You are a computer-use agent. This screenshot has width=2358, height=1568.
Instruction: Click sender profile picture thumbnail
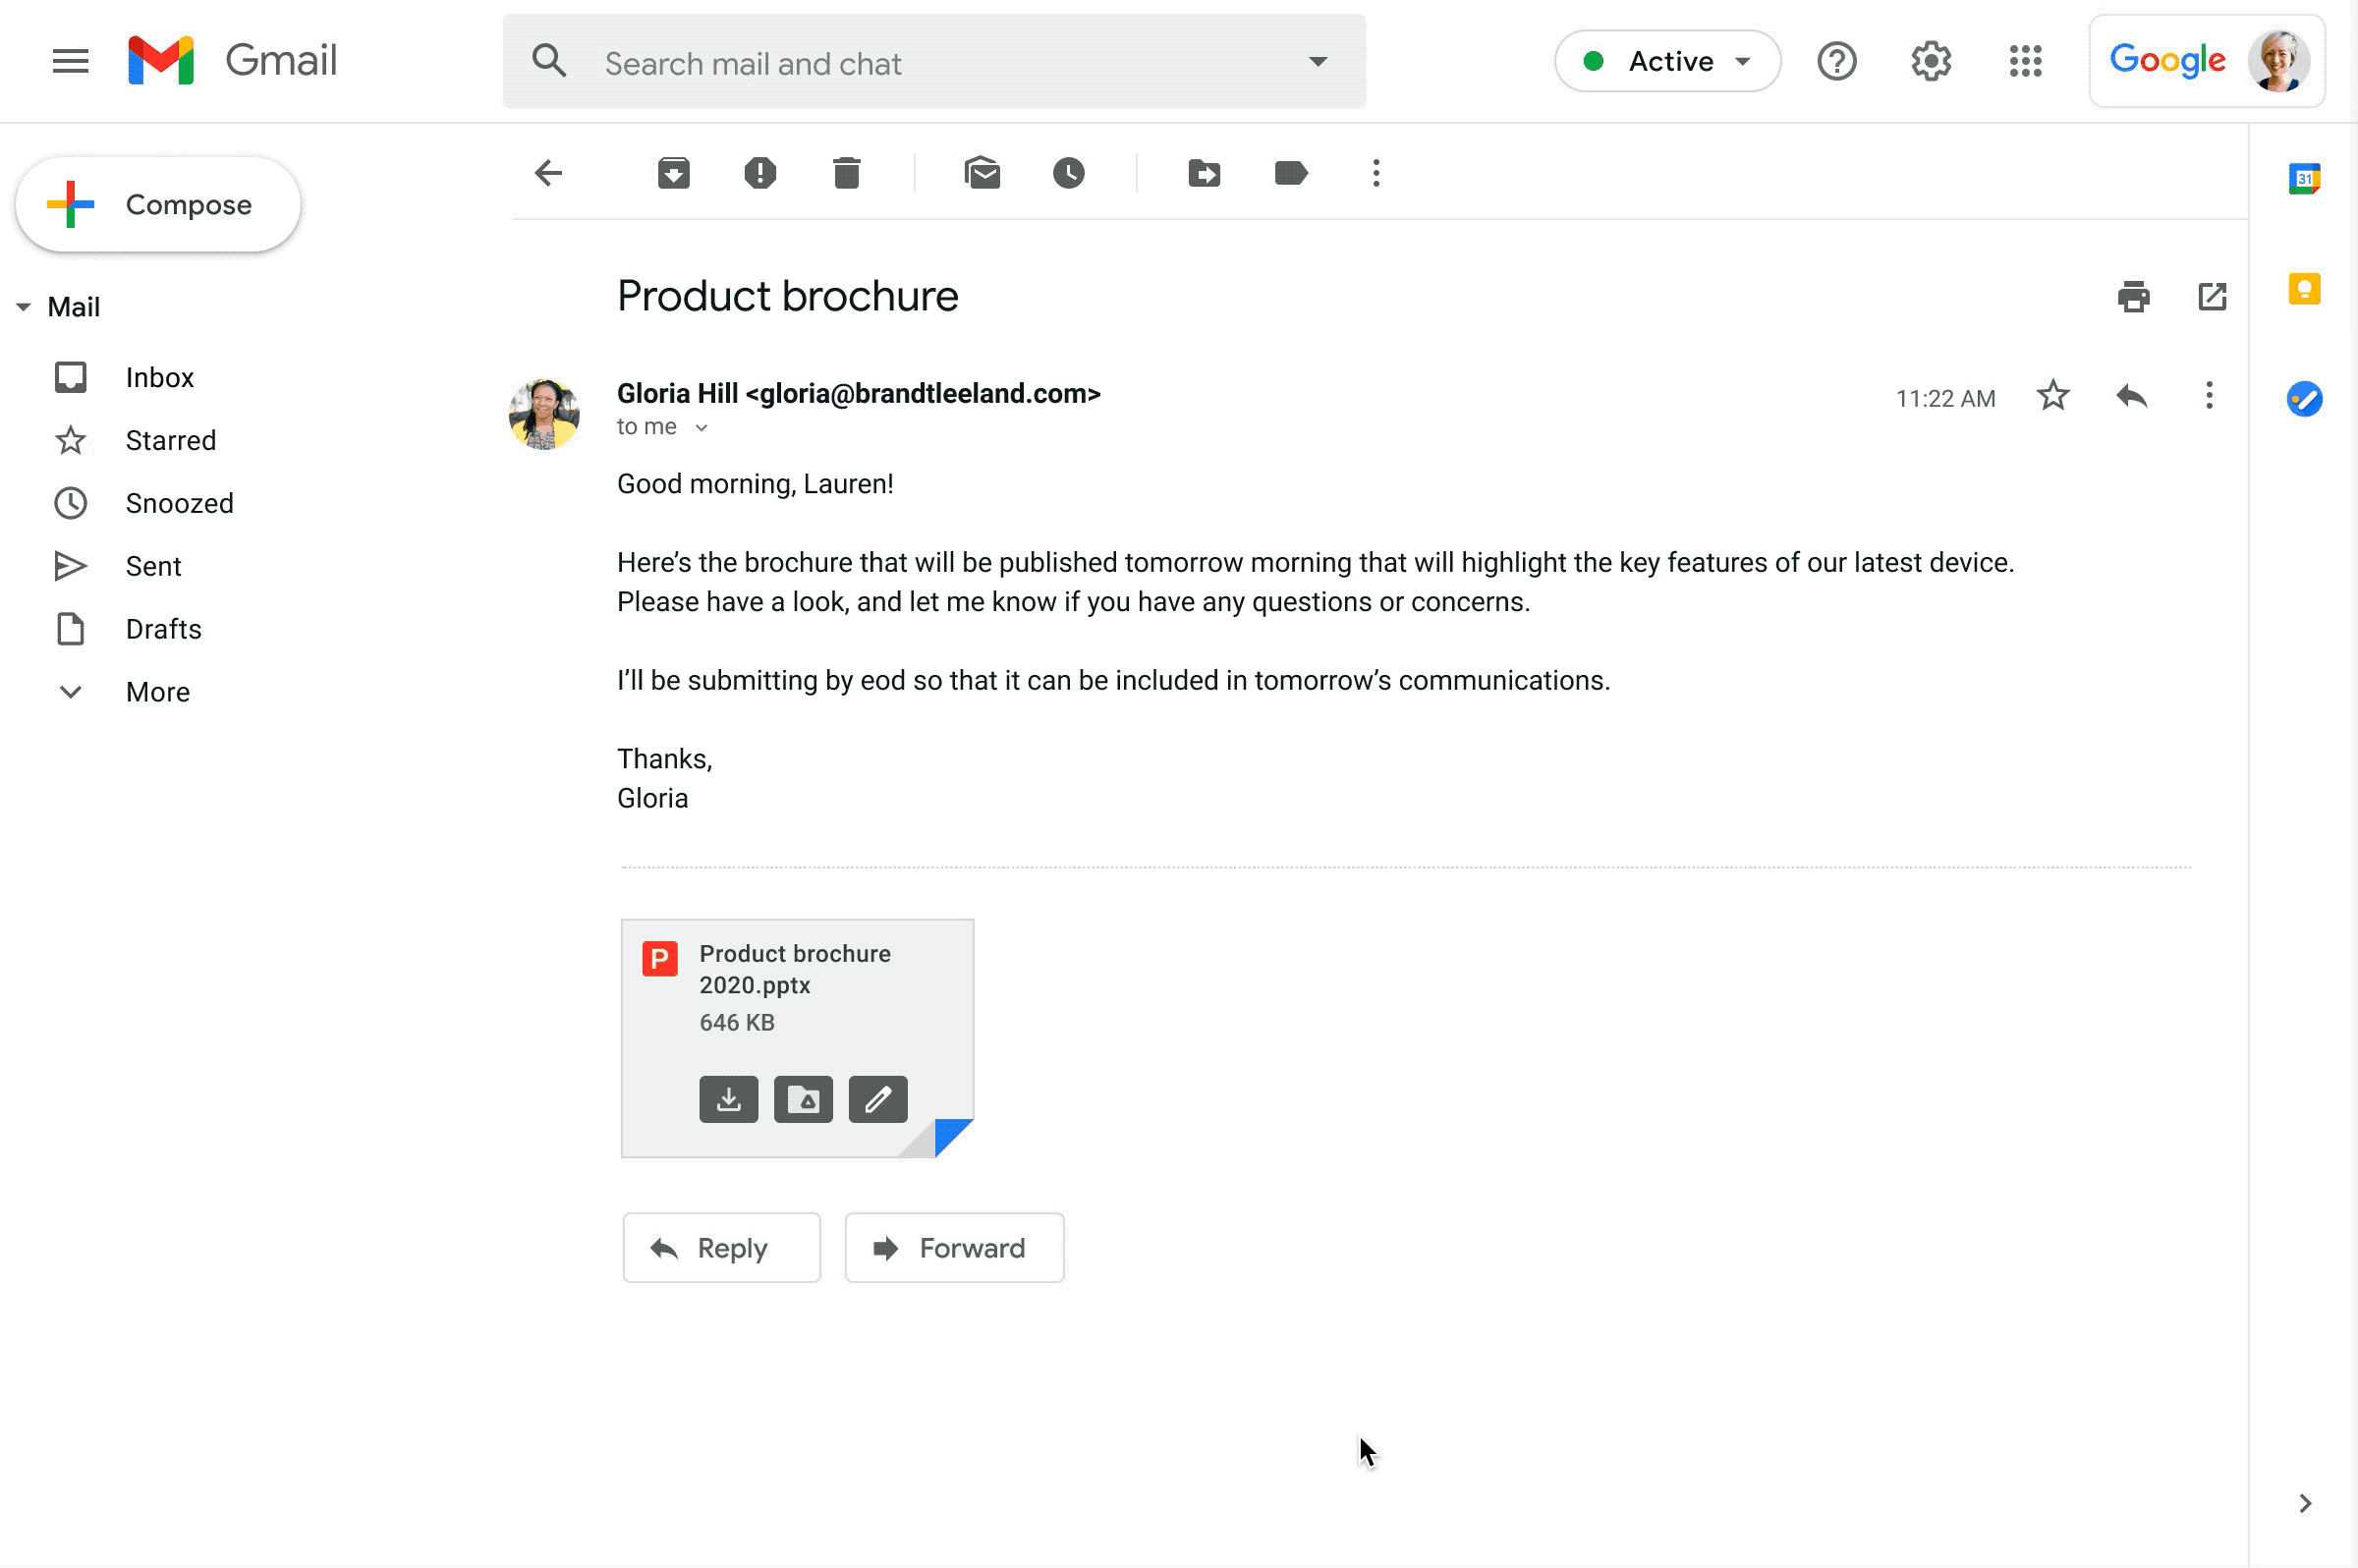click(547, 410)
